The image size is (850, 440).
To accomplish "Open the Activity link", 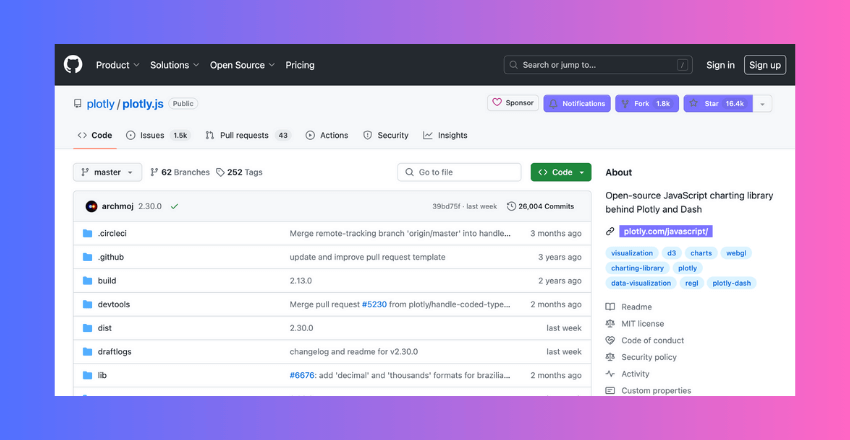I will [x=635, y=374].
